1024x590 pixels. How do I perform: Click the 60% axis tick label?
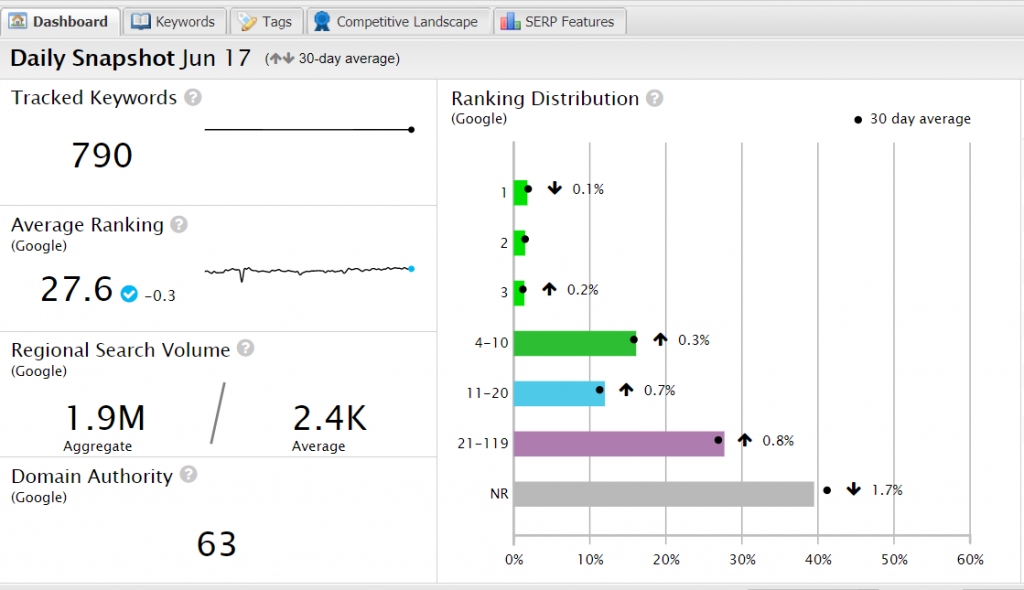point(970,560)
